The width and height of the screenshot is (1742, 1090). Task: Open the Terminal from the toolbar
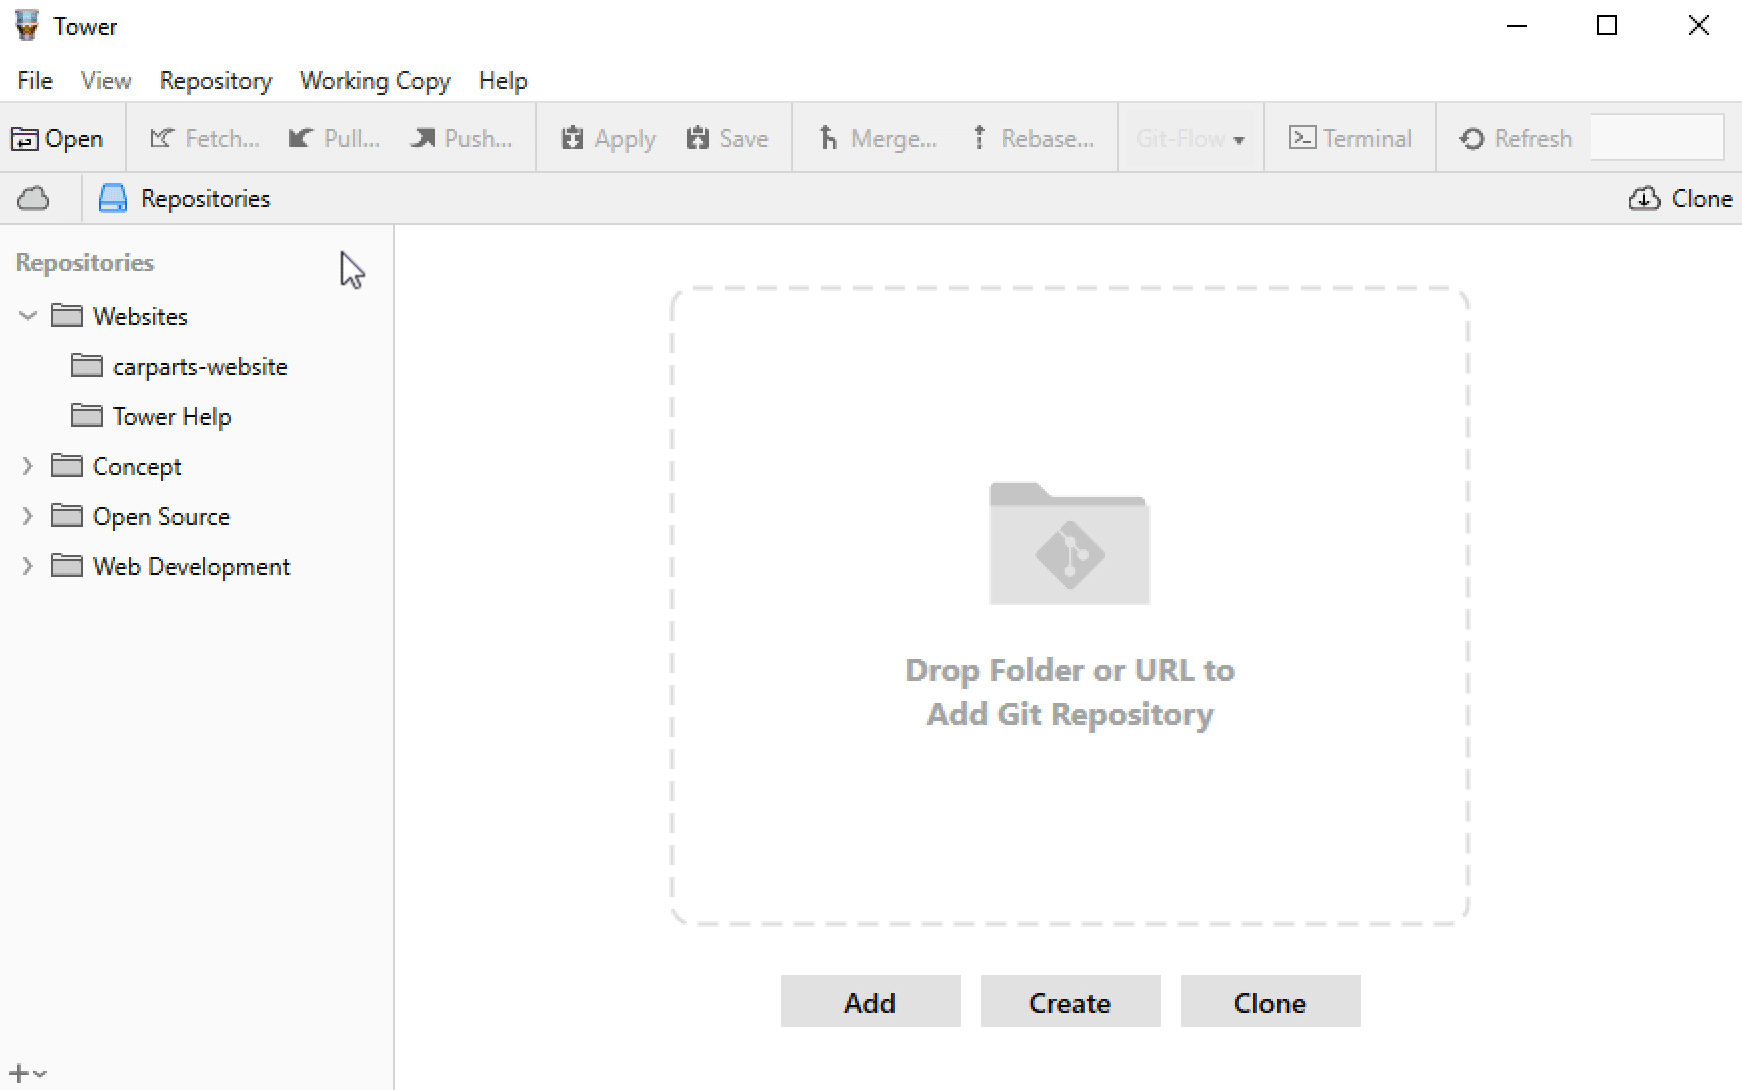coord(1350,139)
